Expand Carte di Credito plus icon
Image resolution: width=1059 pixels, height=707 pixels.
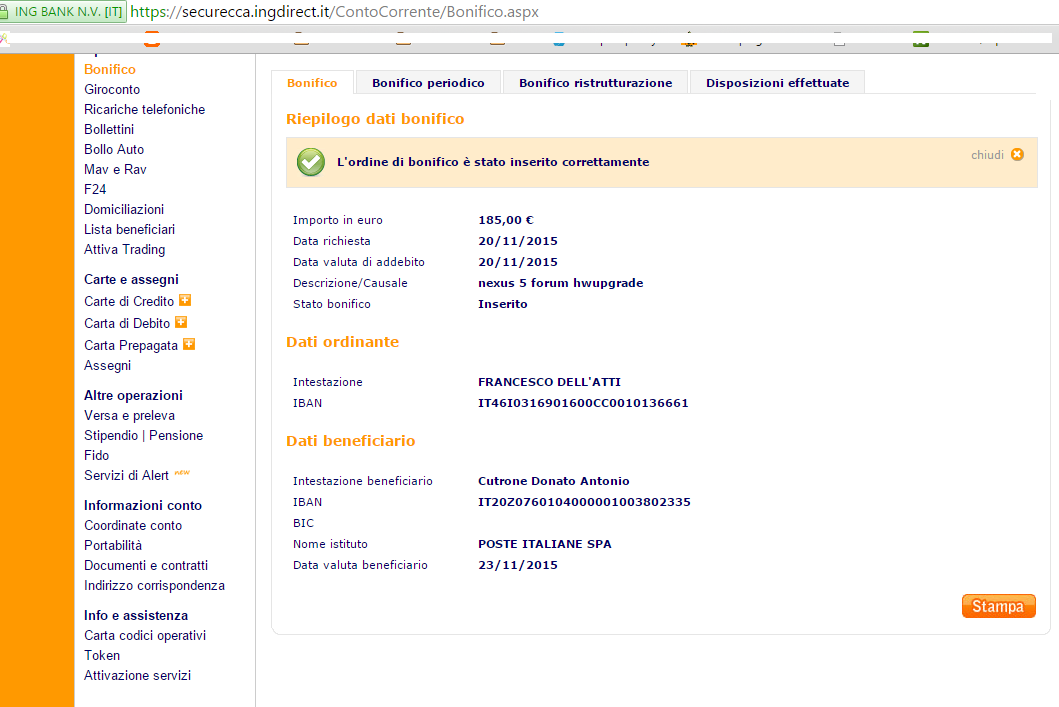(185, 300)
